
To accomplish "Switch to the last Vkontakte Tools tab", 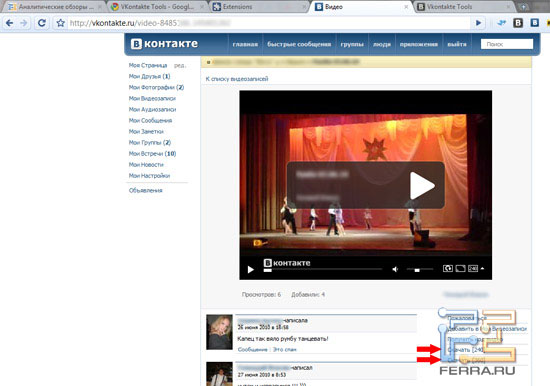I will coord(464,7).
